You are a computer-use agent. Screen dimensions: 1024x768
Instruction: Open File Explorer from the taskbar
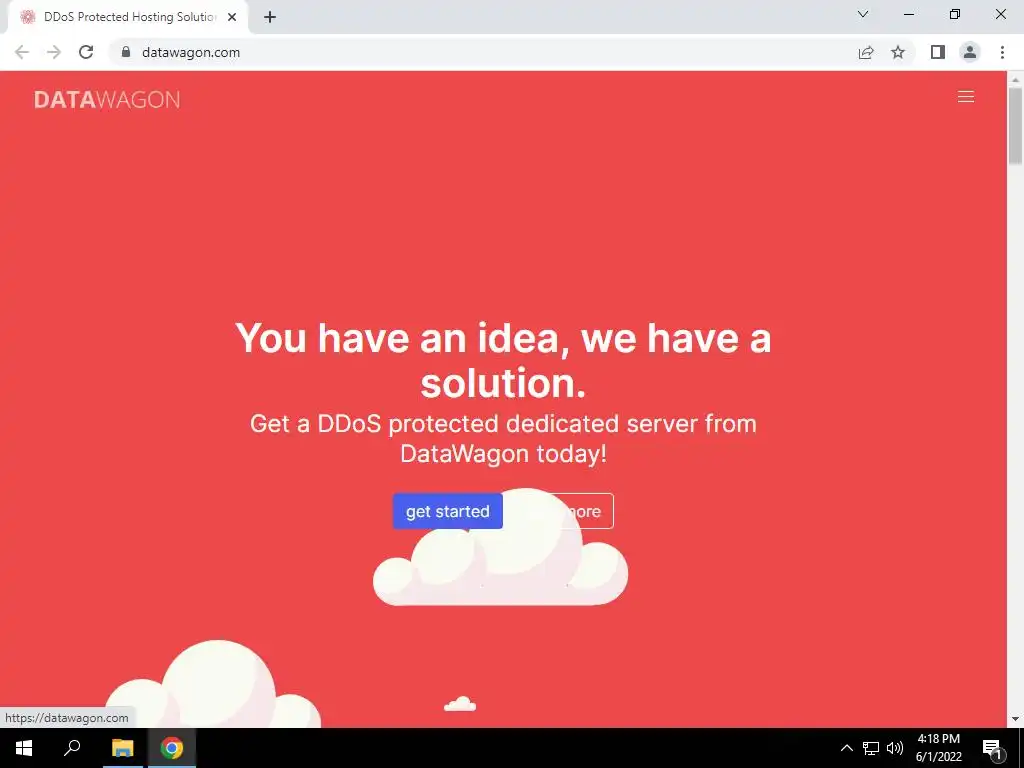pyautogui.click(x=123, y=748)
